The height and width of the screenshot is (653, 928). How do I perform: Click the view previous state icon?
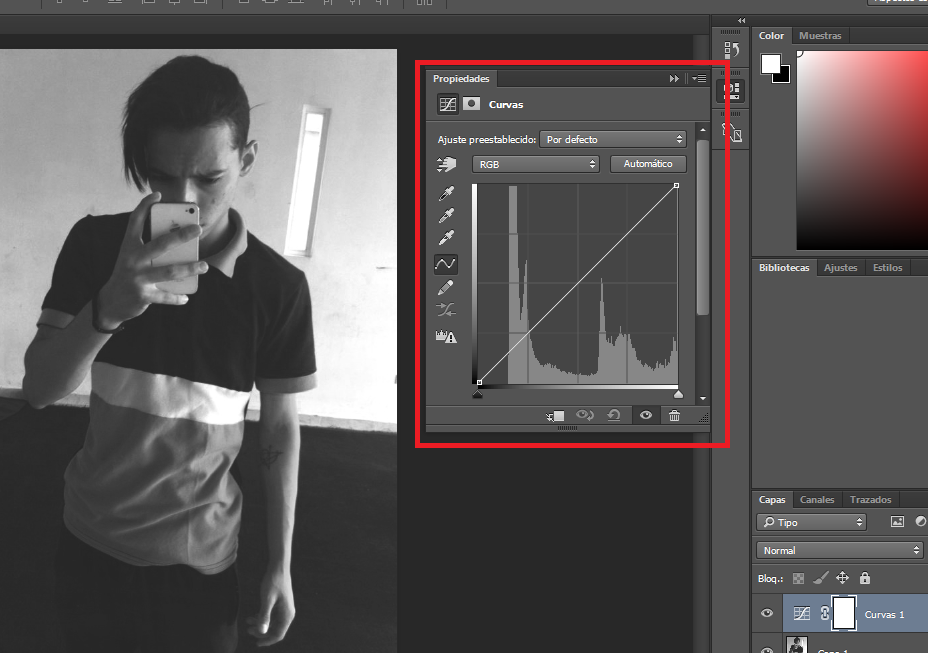coord(585,416)
